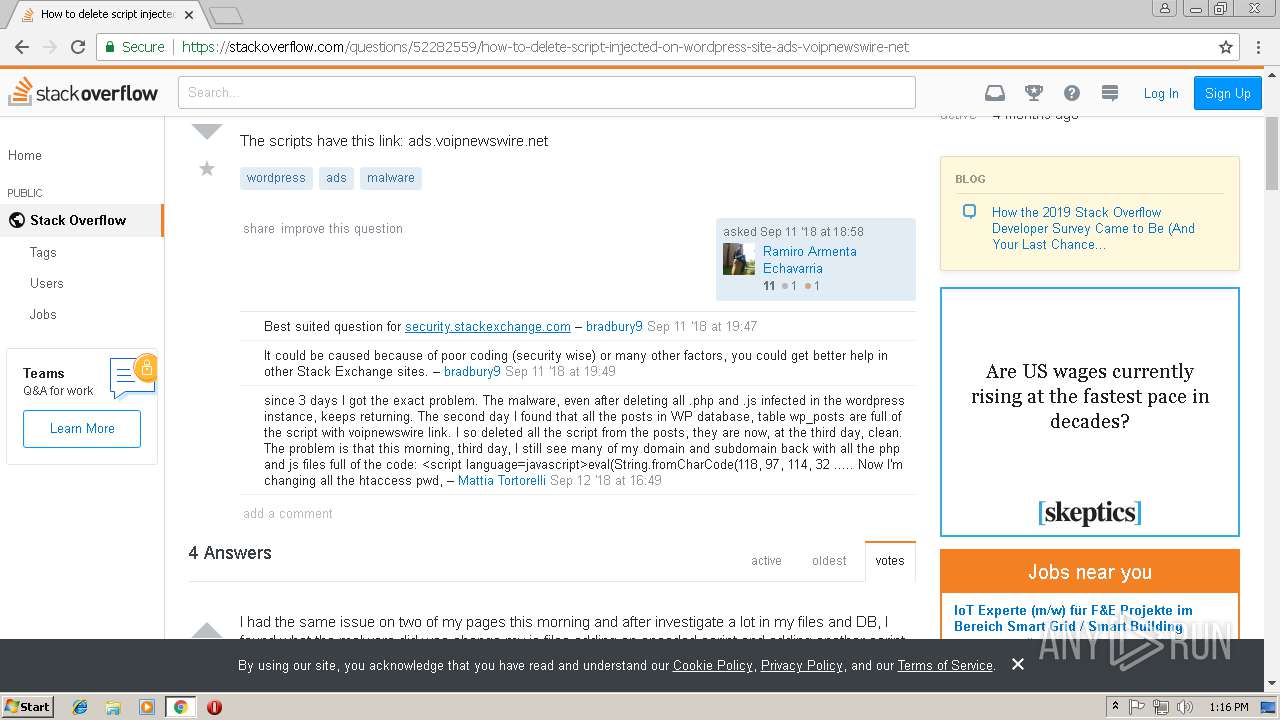Viewport: 1280px width, 720px height.
Task: Open a new browser tab
Action: coord(226,15)
